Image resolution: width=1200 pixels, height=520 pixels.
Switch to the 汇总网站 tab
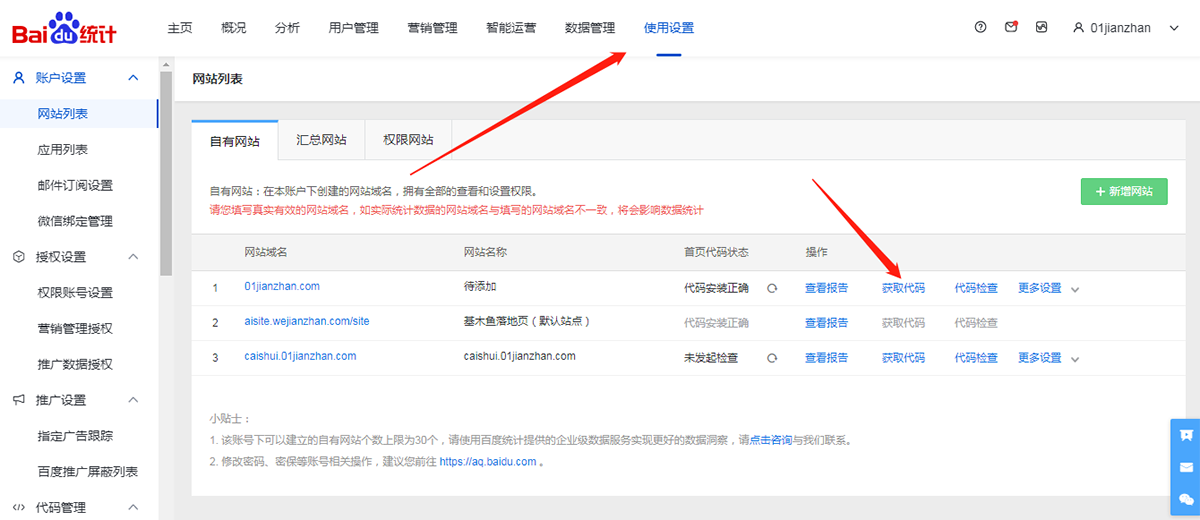pyautogui.click(x=321, y=140)
